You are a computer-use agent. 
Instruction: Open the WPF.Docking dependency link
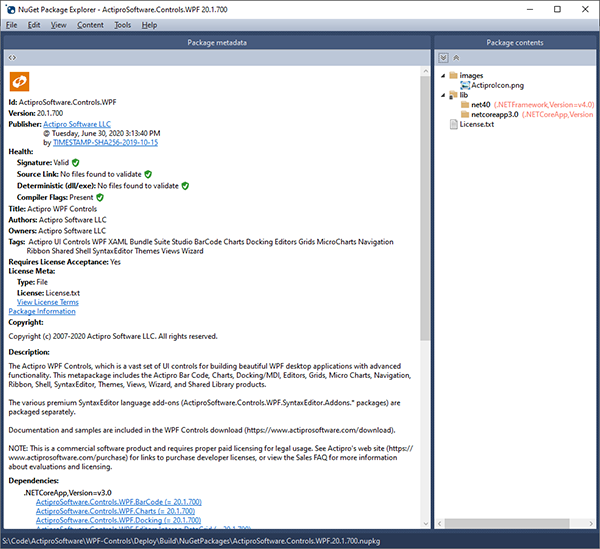pos(118,520)
